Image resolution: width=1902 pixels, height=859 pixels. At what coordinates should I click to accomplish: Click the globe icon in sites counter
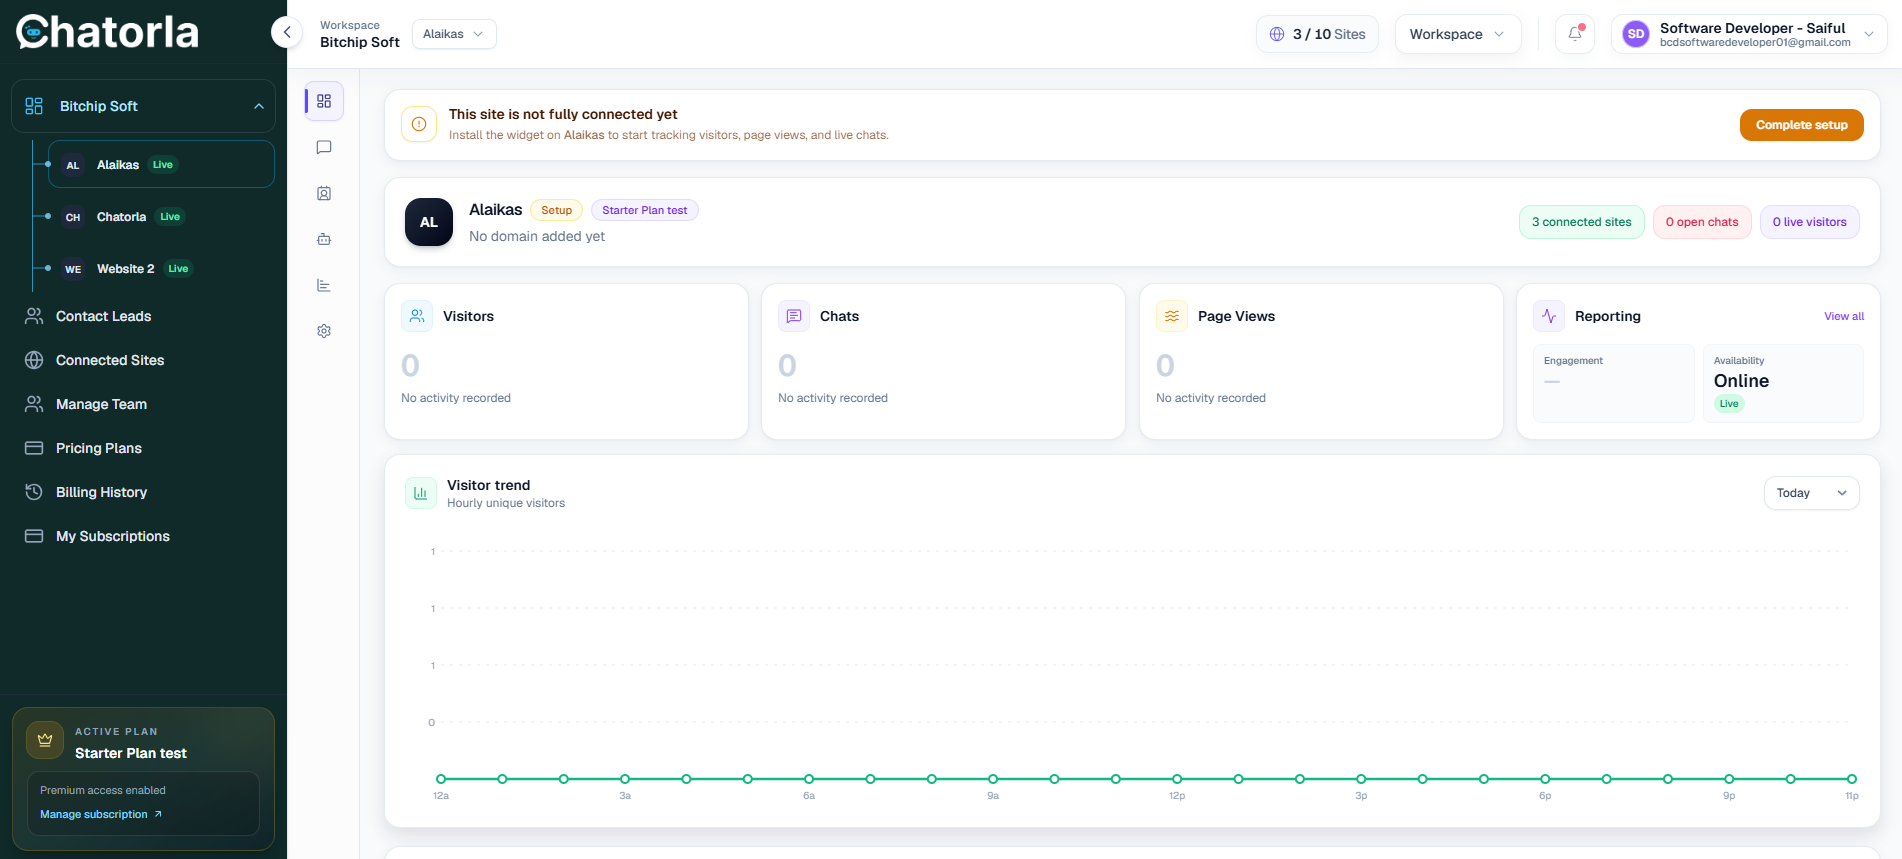pos(1277,34)
